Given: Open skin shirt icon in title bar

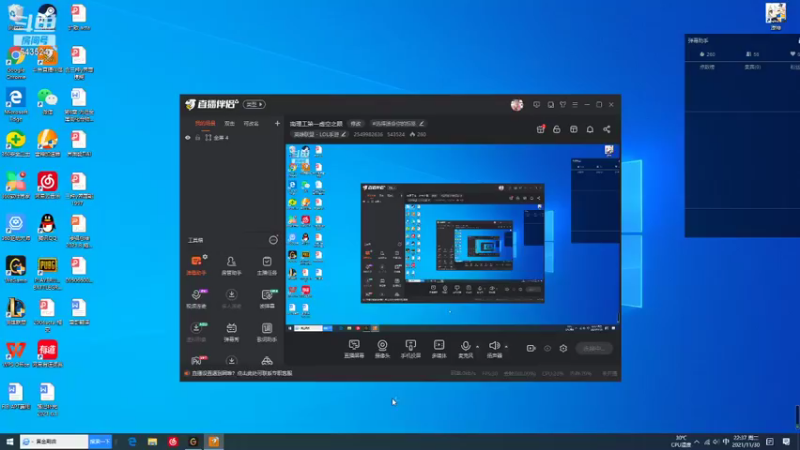Looking at the screenshot, I should (563, 105).
